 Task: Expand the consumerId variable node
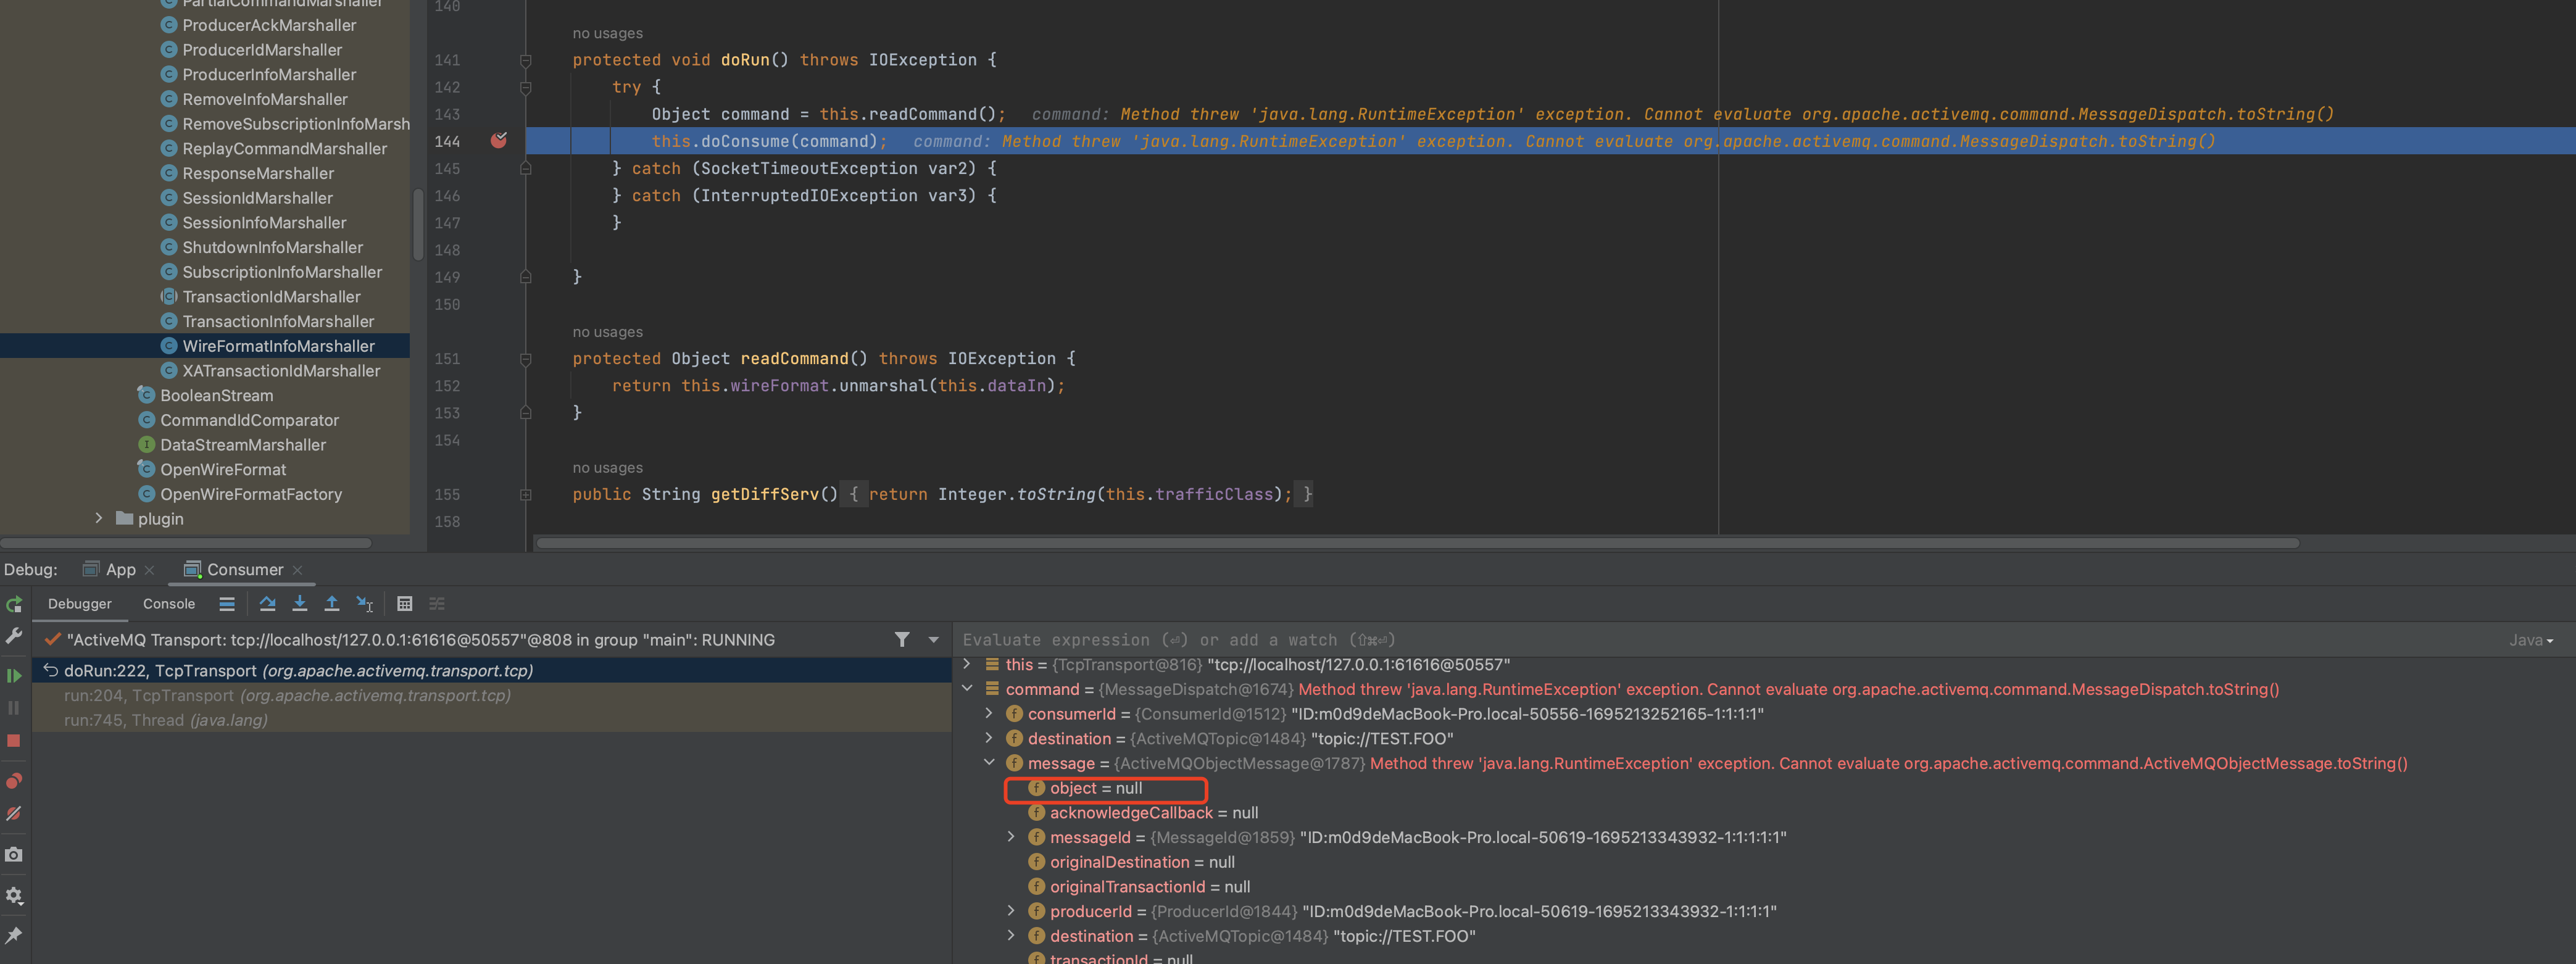point(989,714)
